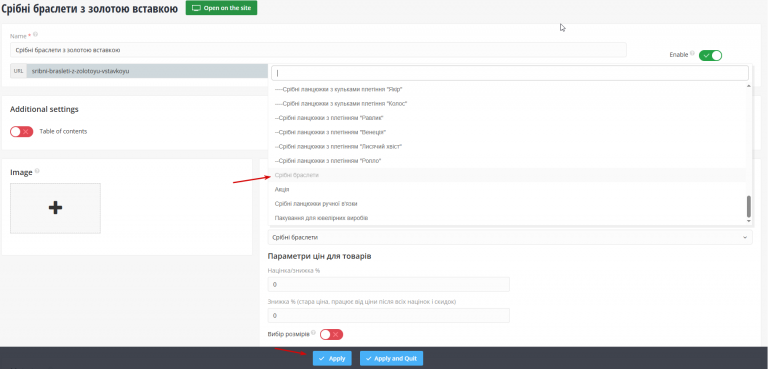Screen dimensions: 768x369
Task: Select Срібні ланцюжки з плетінням "Венеція"
Action: tap(331, 132)
